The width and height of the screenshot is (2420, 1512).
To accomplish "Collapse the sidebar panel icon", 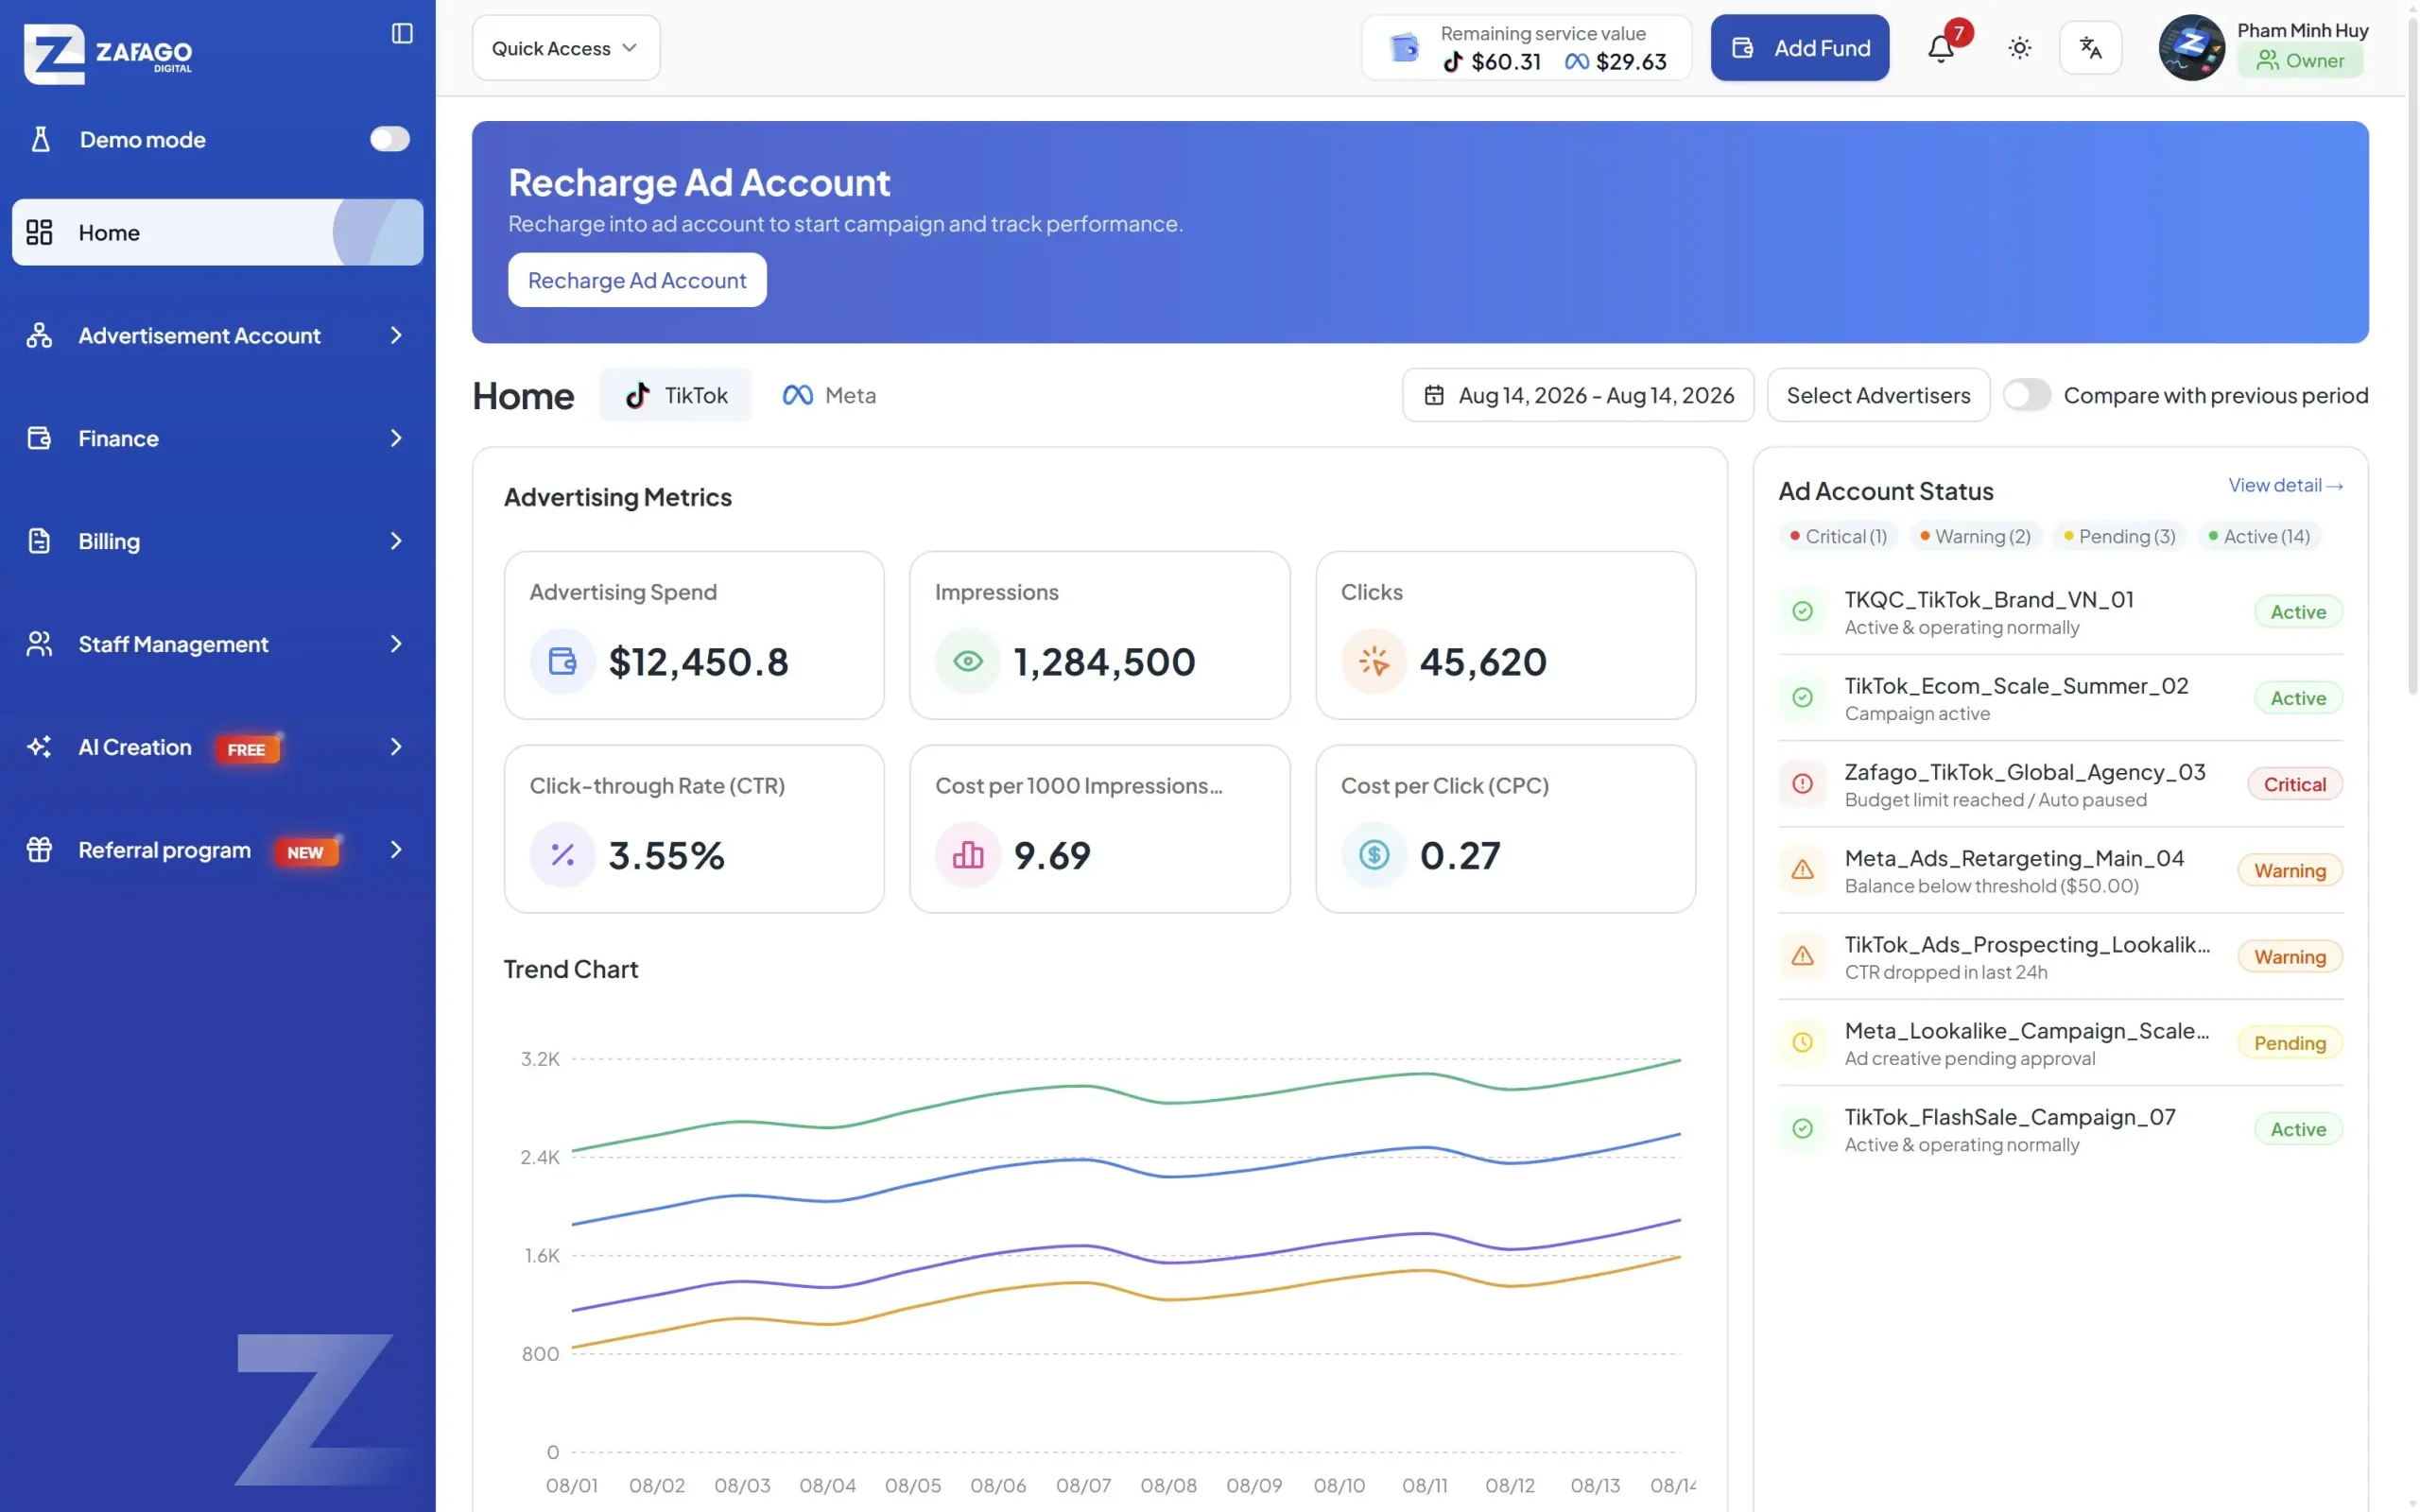I will [402, 33].
